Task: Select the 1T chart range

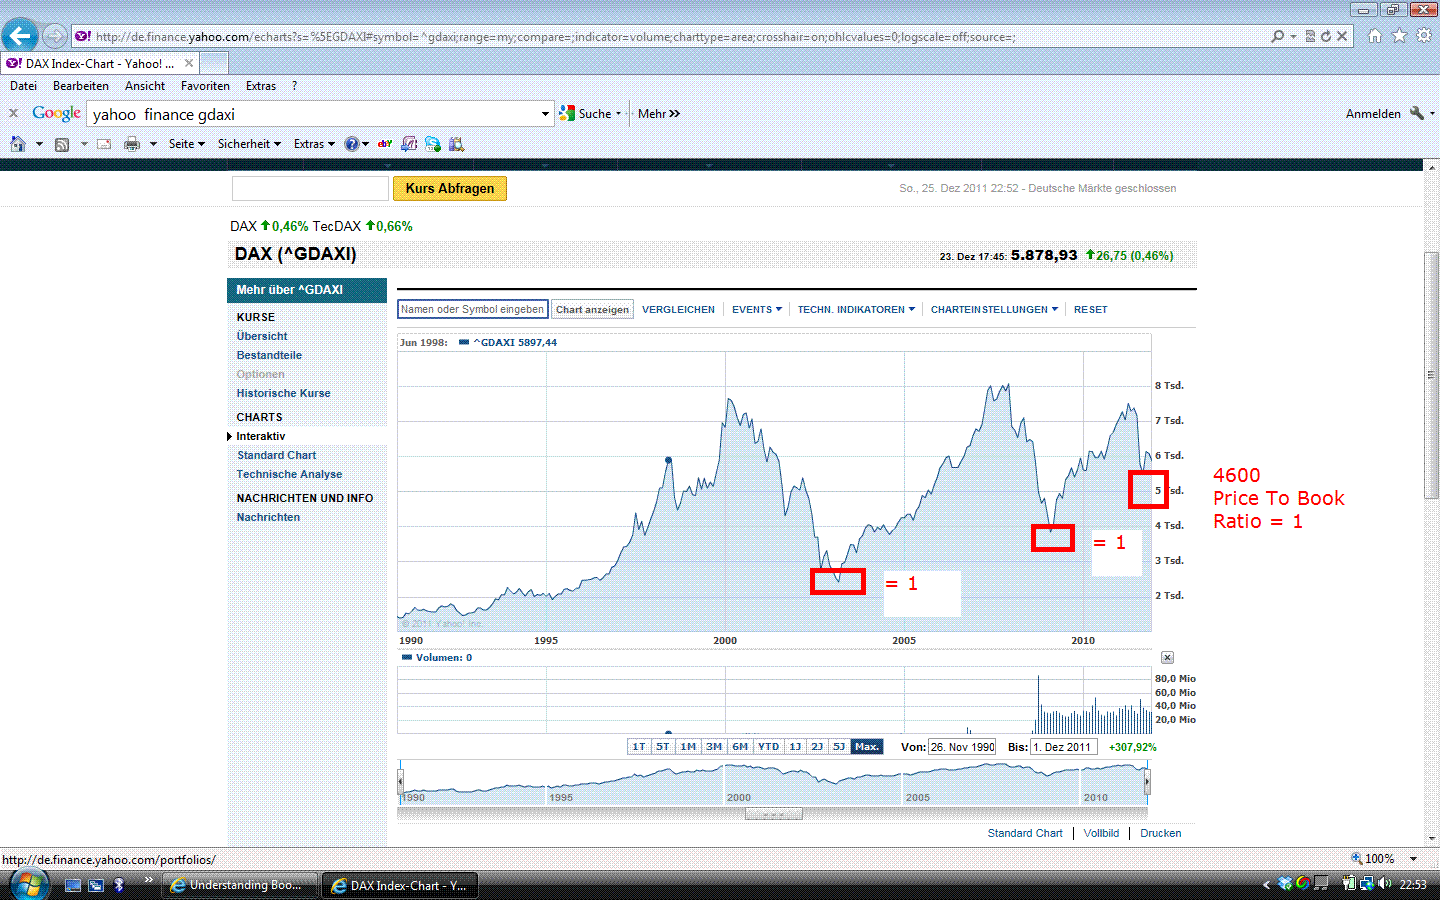Action: 638,747
